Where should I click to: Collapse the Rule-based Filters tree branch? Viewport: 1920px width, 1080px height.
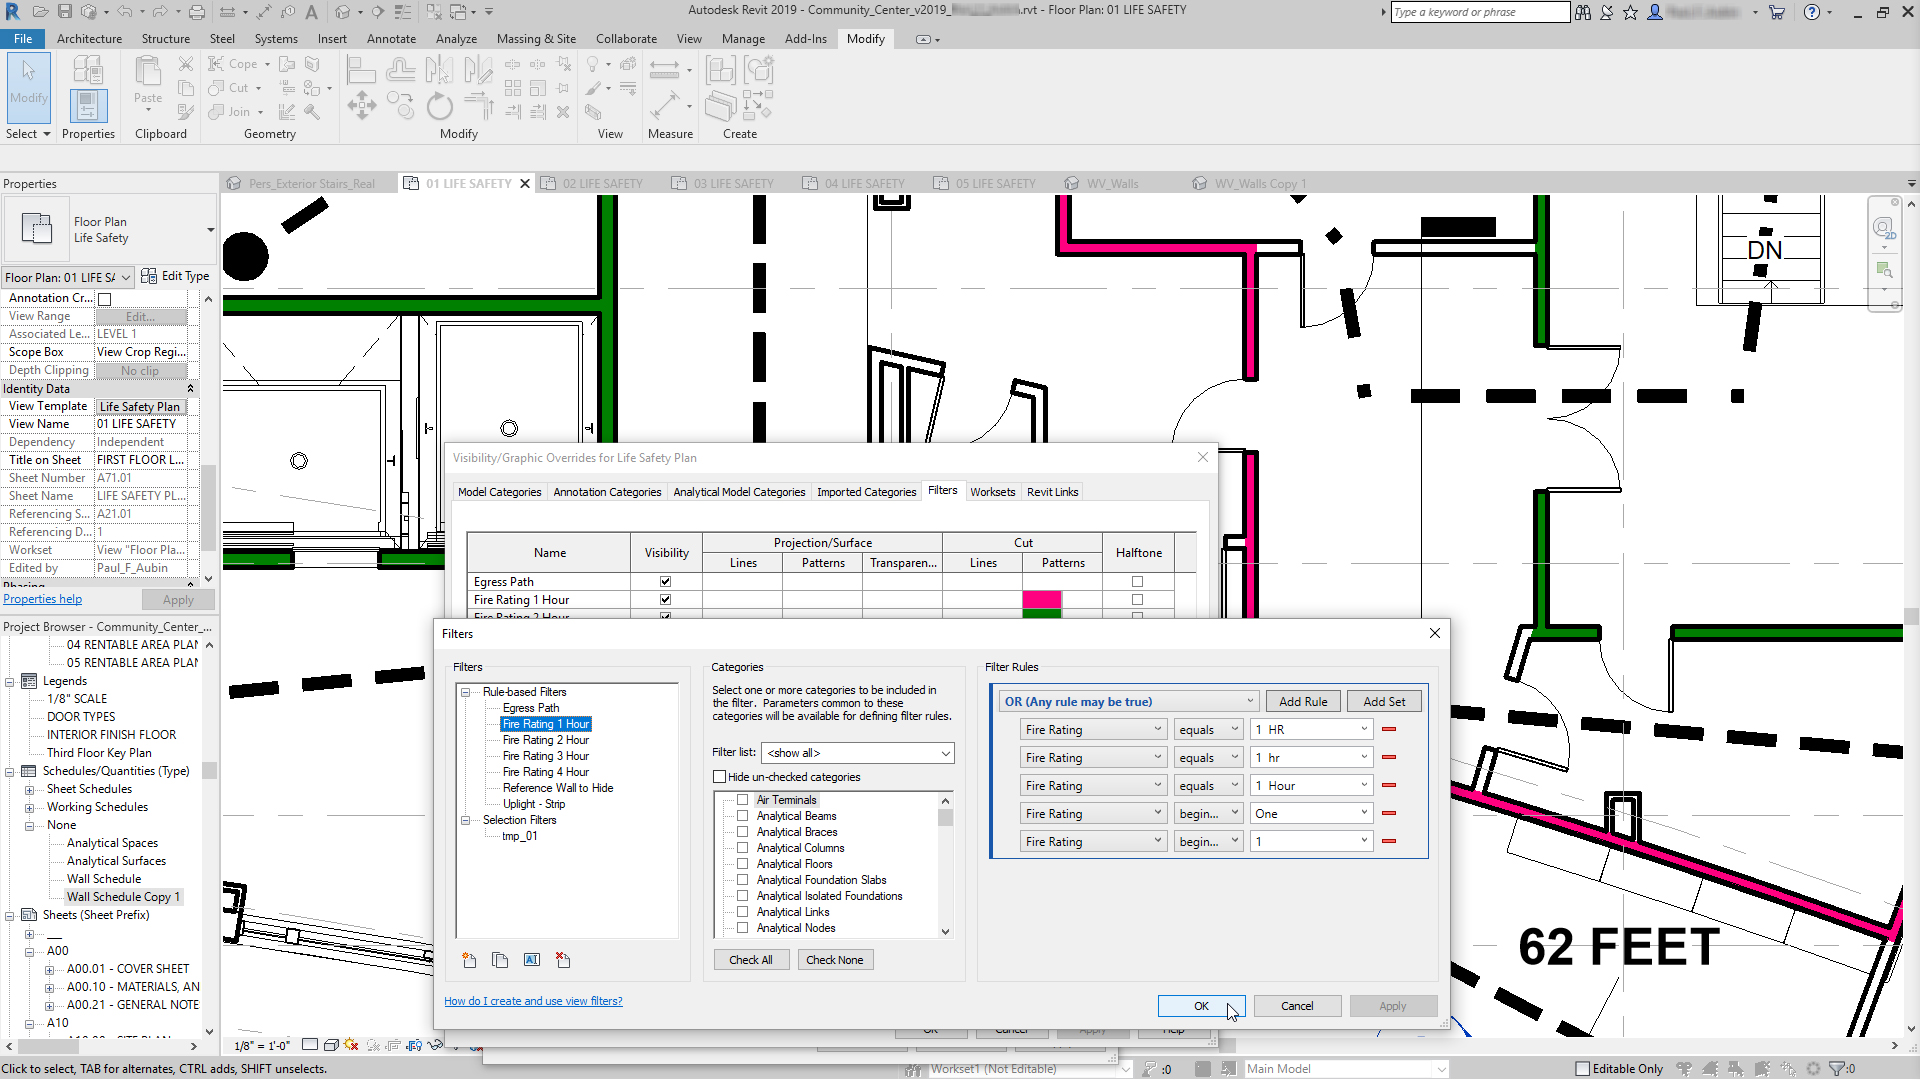pyautogui.click(x=464, y=691)
